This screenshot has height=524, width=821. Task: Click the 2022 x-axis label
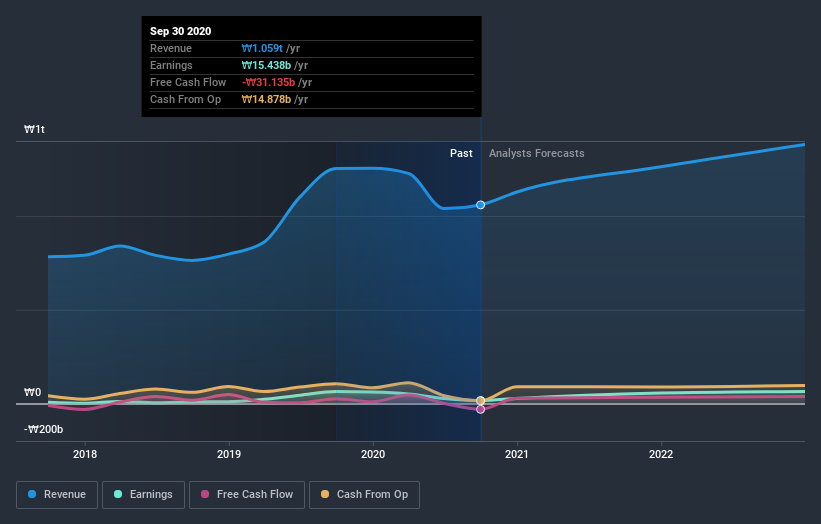661,454
